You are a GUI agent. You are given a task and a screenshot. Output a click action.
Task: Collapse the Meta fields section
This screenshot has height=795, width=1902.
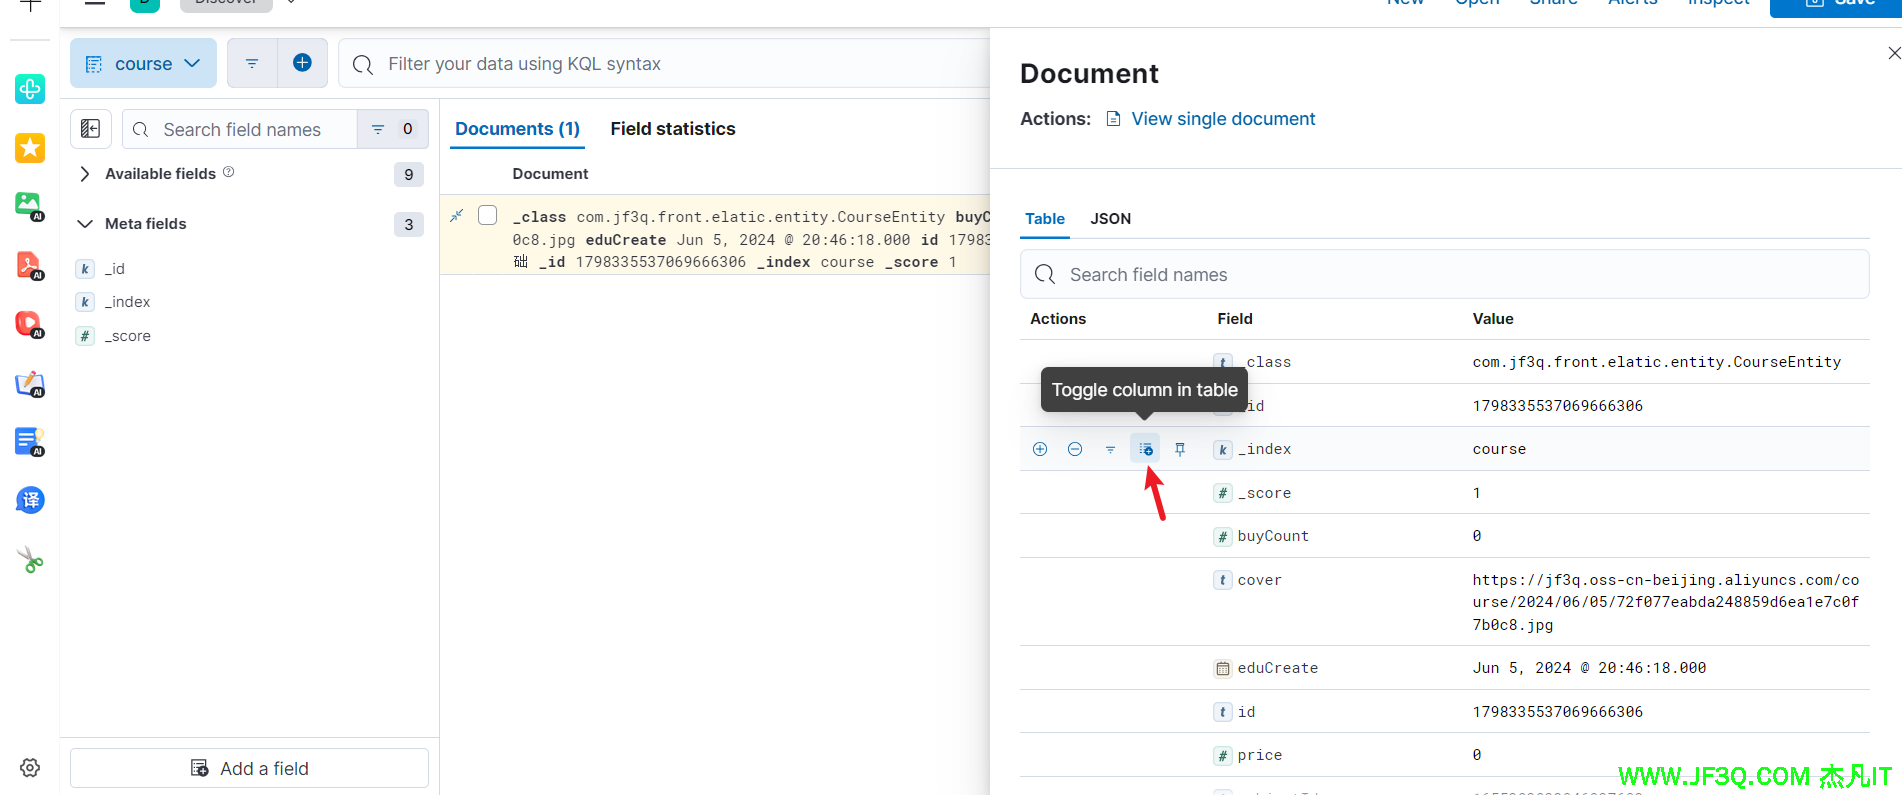[x=85, y=224]
